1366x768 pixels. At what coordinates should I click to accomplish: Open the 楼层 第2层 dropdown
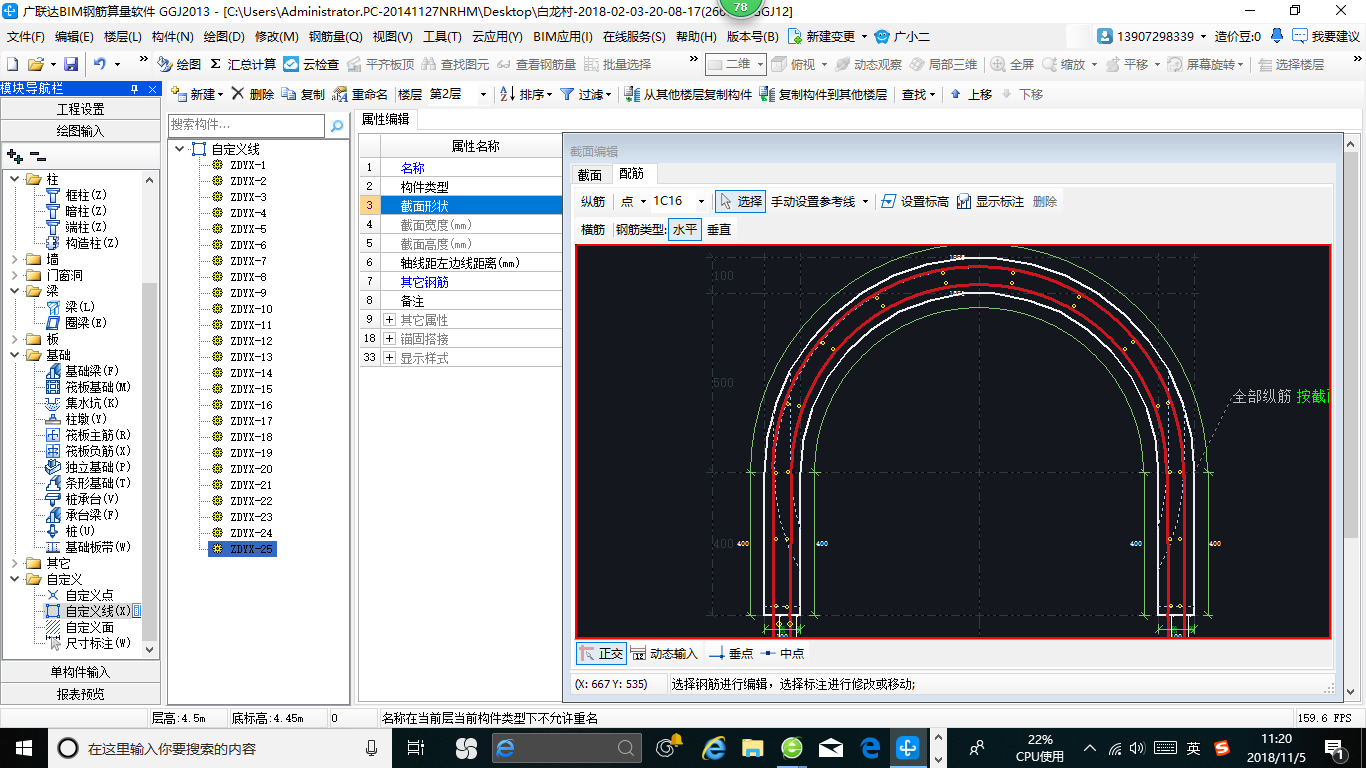pos(484,94)
